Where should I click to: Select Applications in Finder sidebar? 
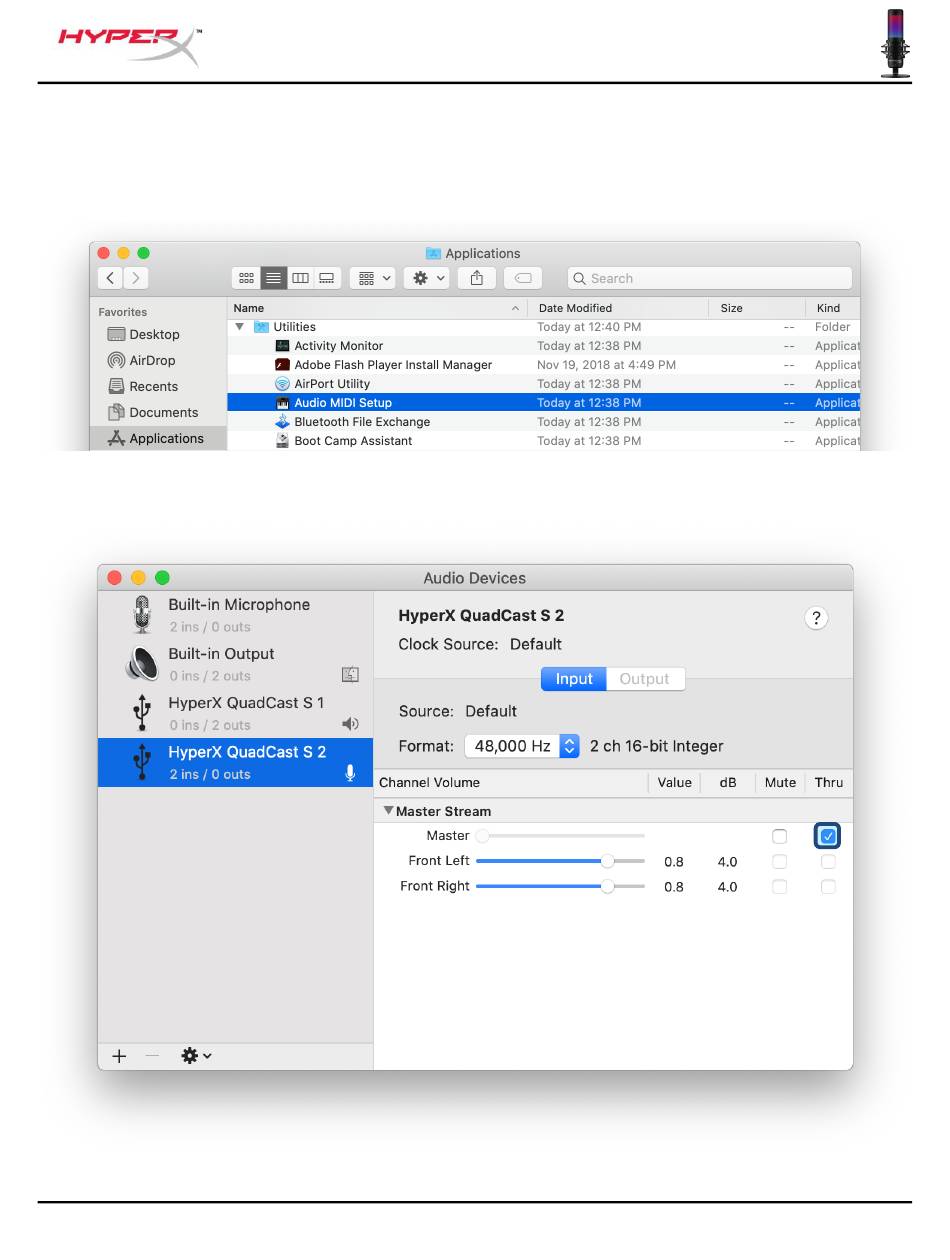(x=158, y=439)
